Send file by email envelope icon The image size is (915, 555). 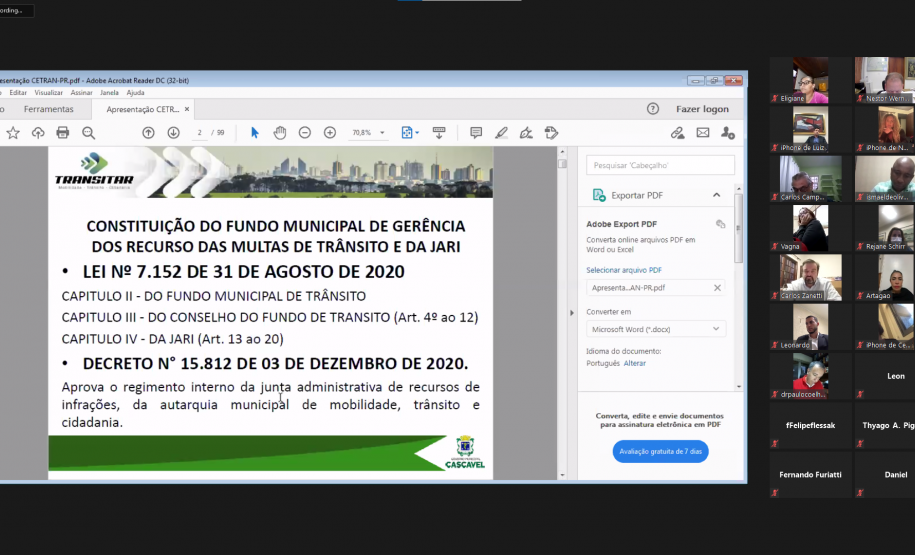click(x=703, y=133)
